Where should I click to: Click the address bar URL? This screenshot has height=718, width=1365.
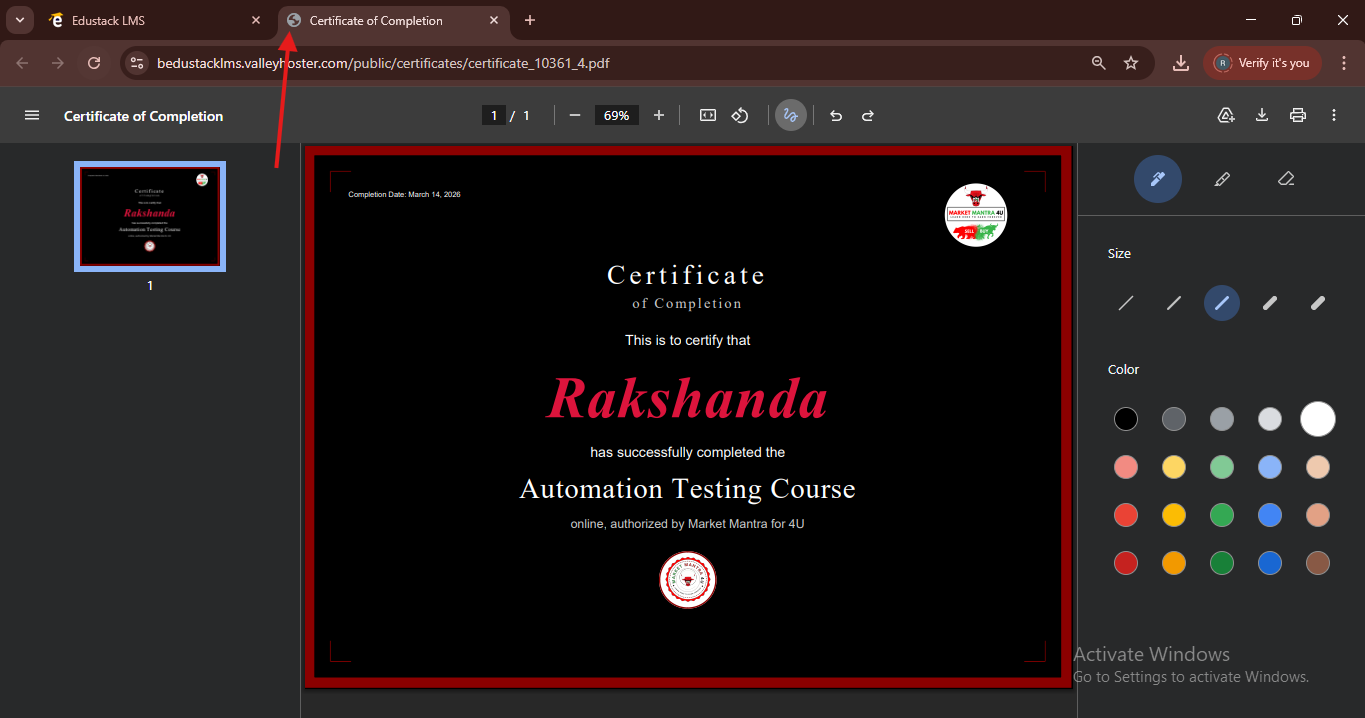[x=383, y=63]
